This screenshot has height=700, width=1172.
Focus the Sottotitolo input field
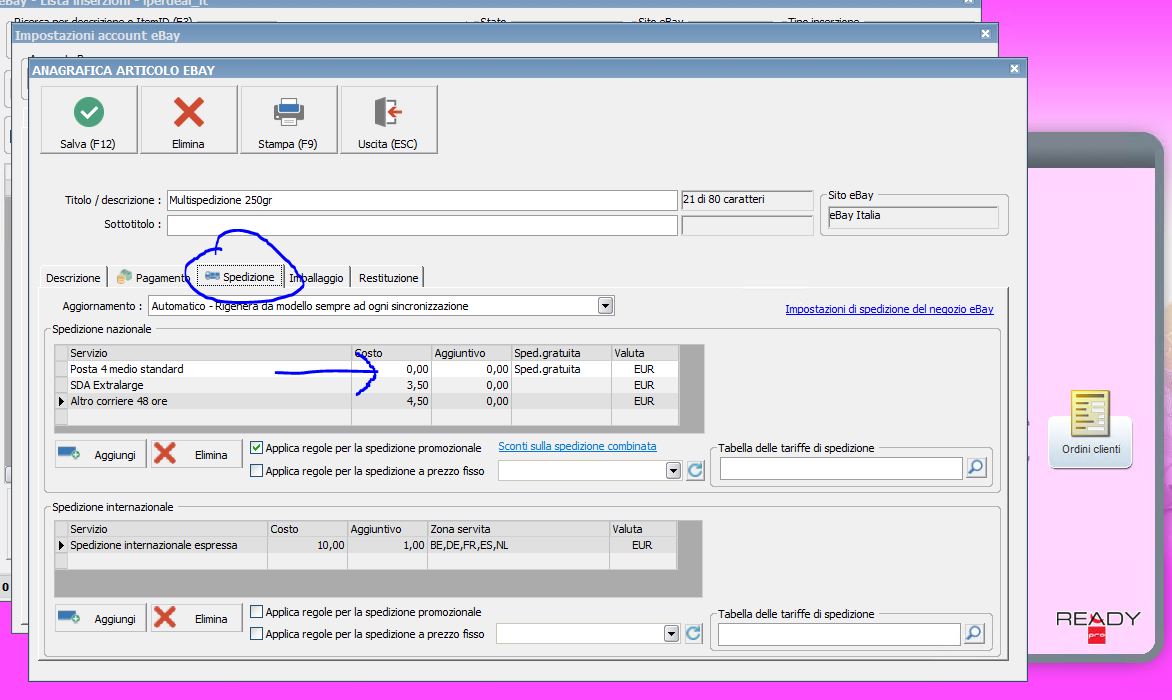point(422,225)
